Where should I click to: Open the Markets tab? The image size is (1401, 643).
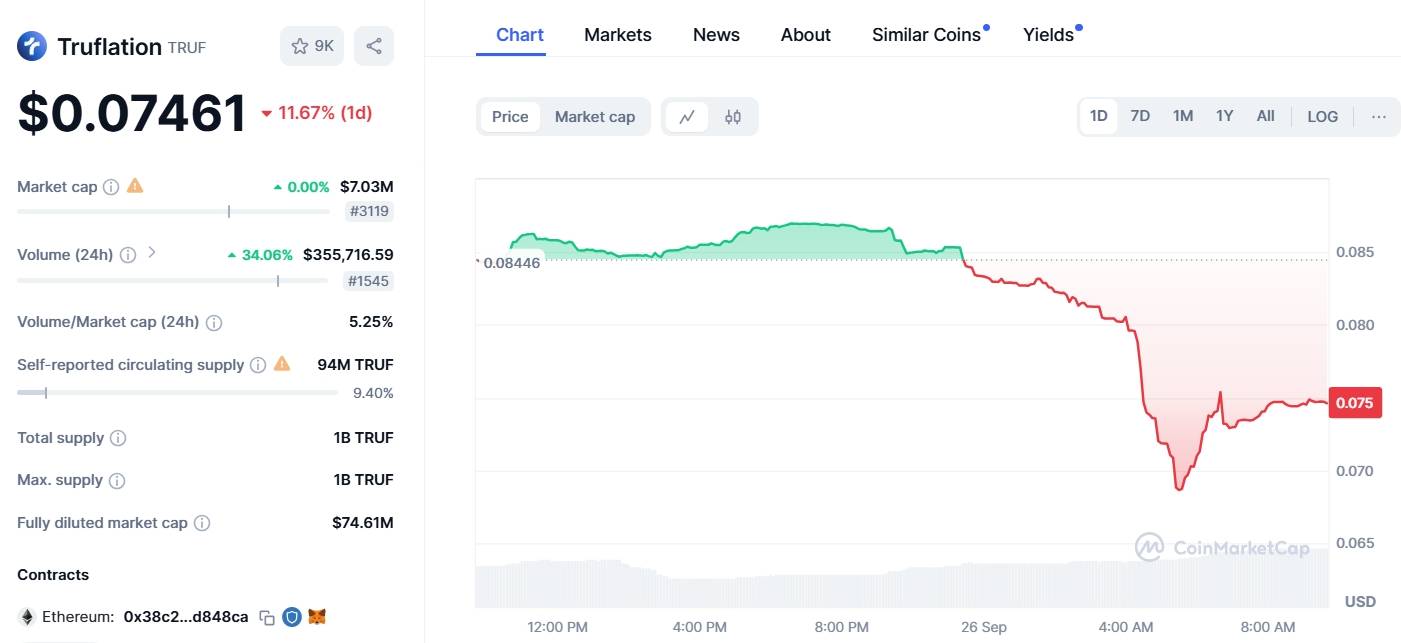tap(618, 35)
